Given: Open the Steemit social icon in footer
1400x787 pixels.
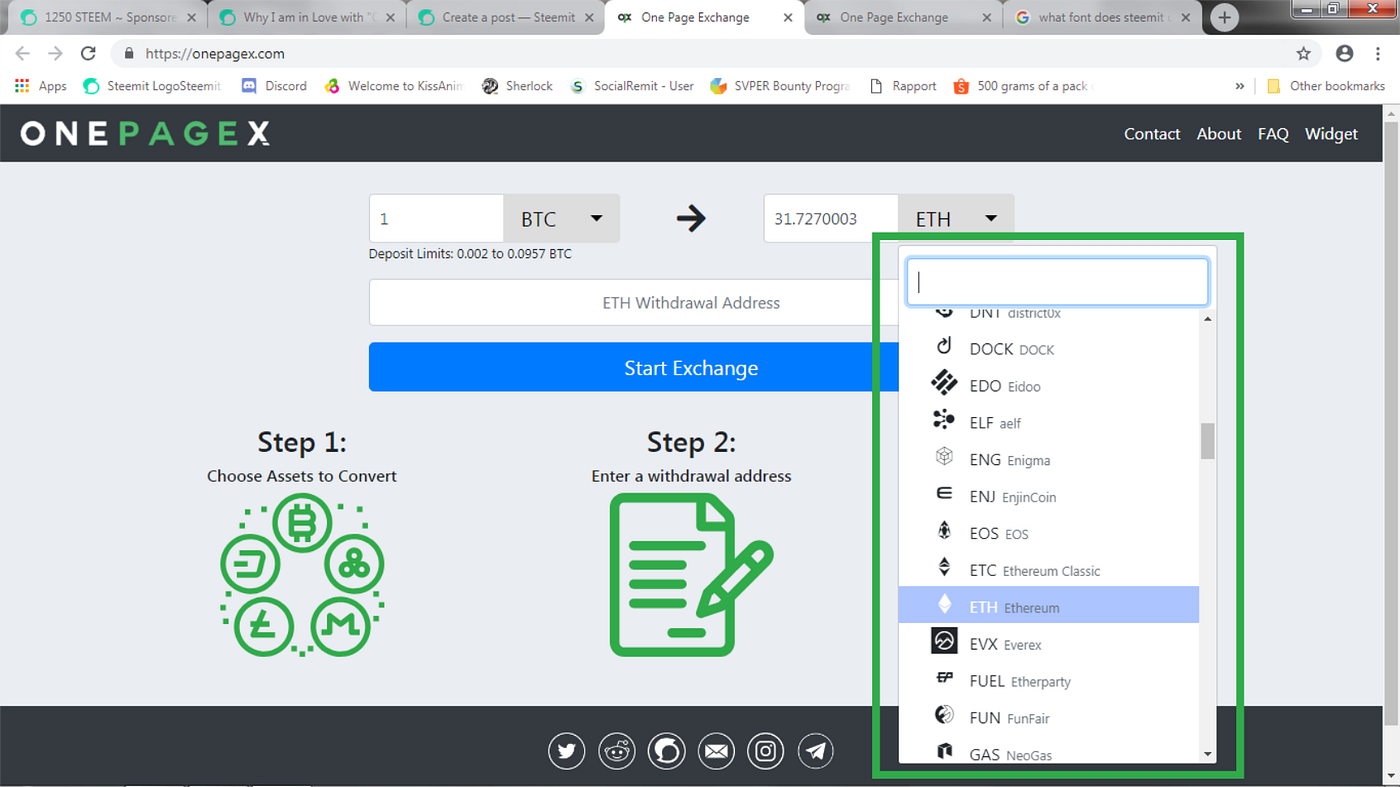Looking at the screenshot, I should click(666, 750).
